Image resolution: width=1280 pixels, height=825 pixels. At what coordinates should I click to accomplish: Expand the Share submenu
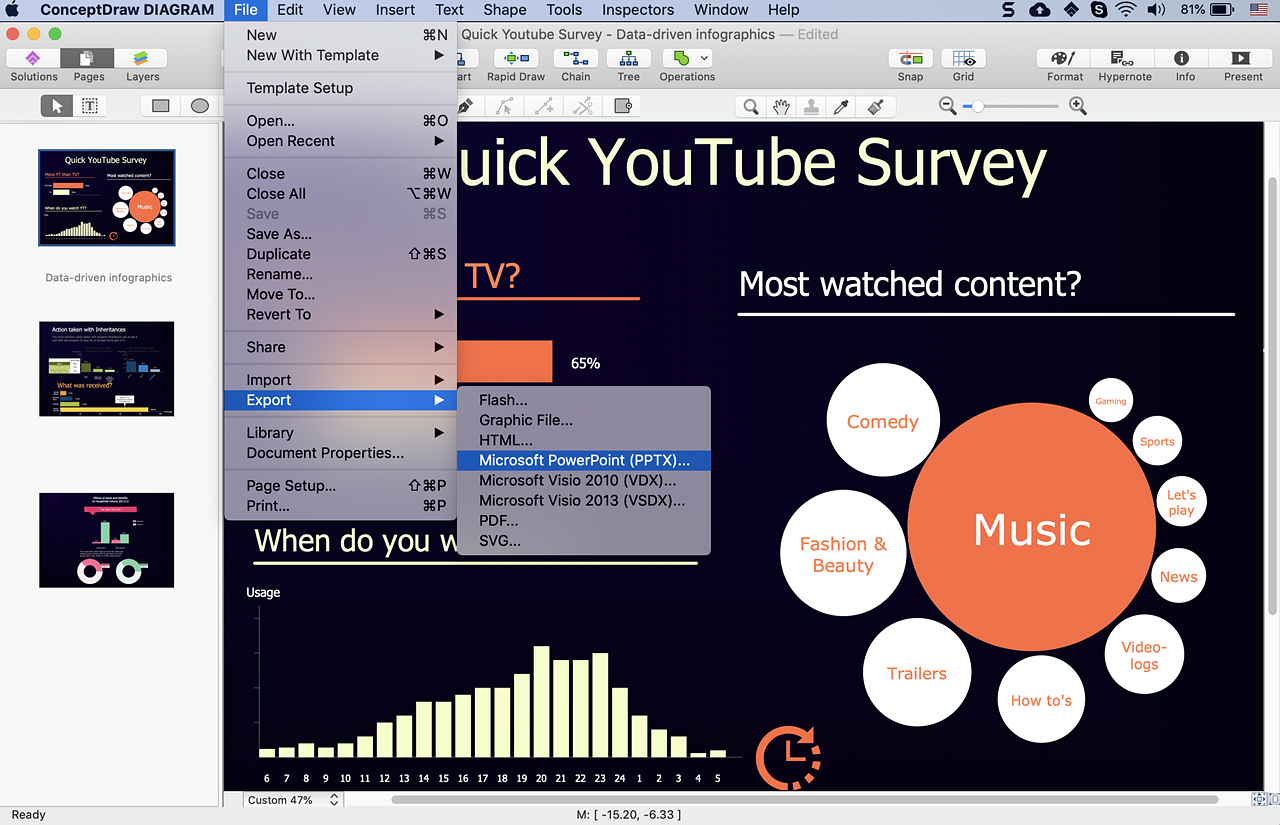pos(340,347)
